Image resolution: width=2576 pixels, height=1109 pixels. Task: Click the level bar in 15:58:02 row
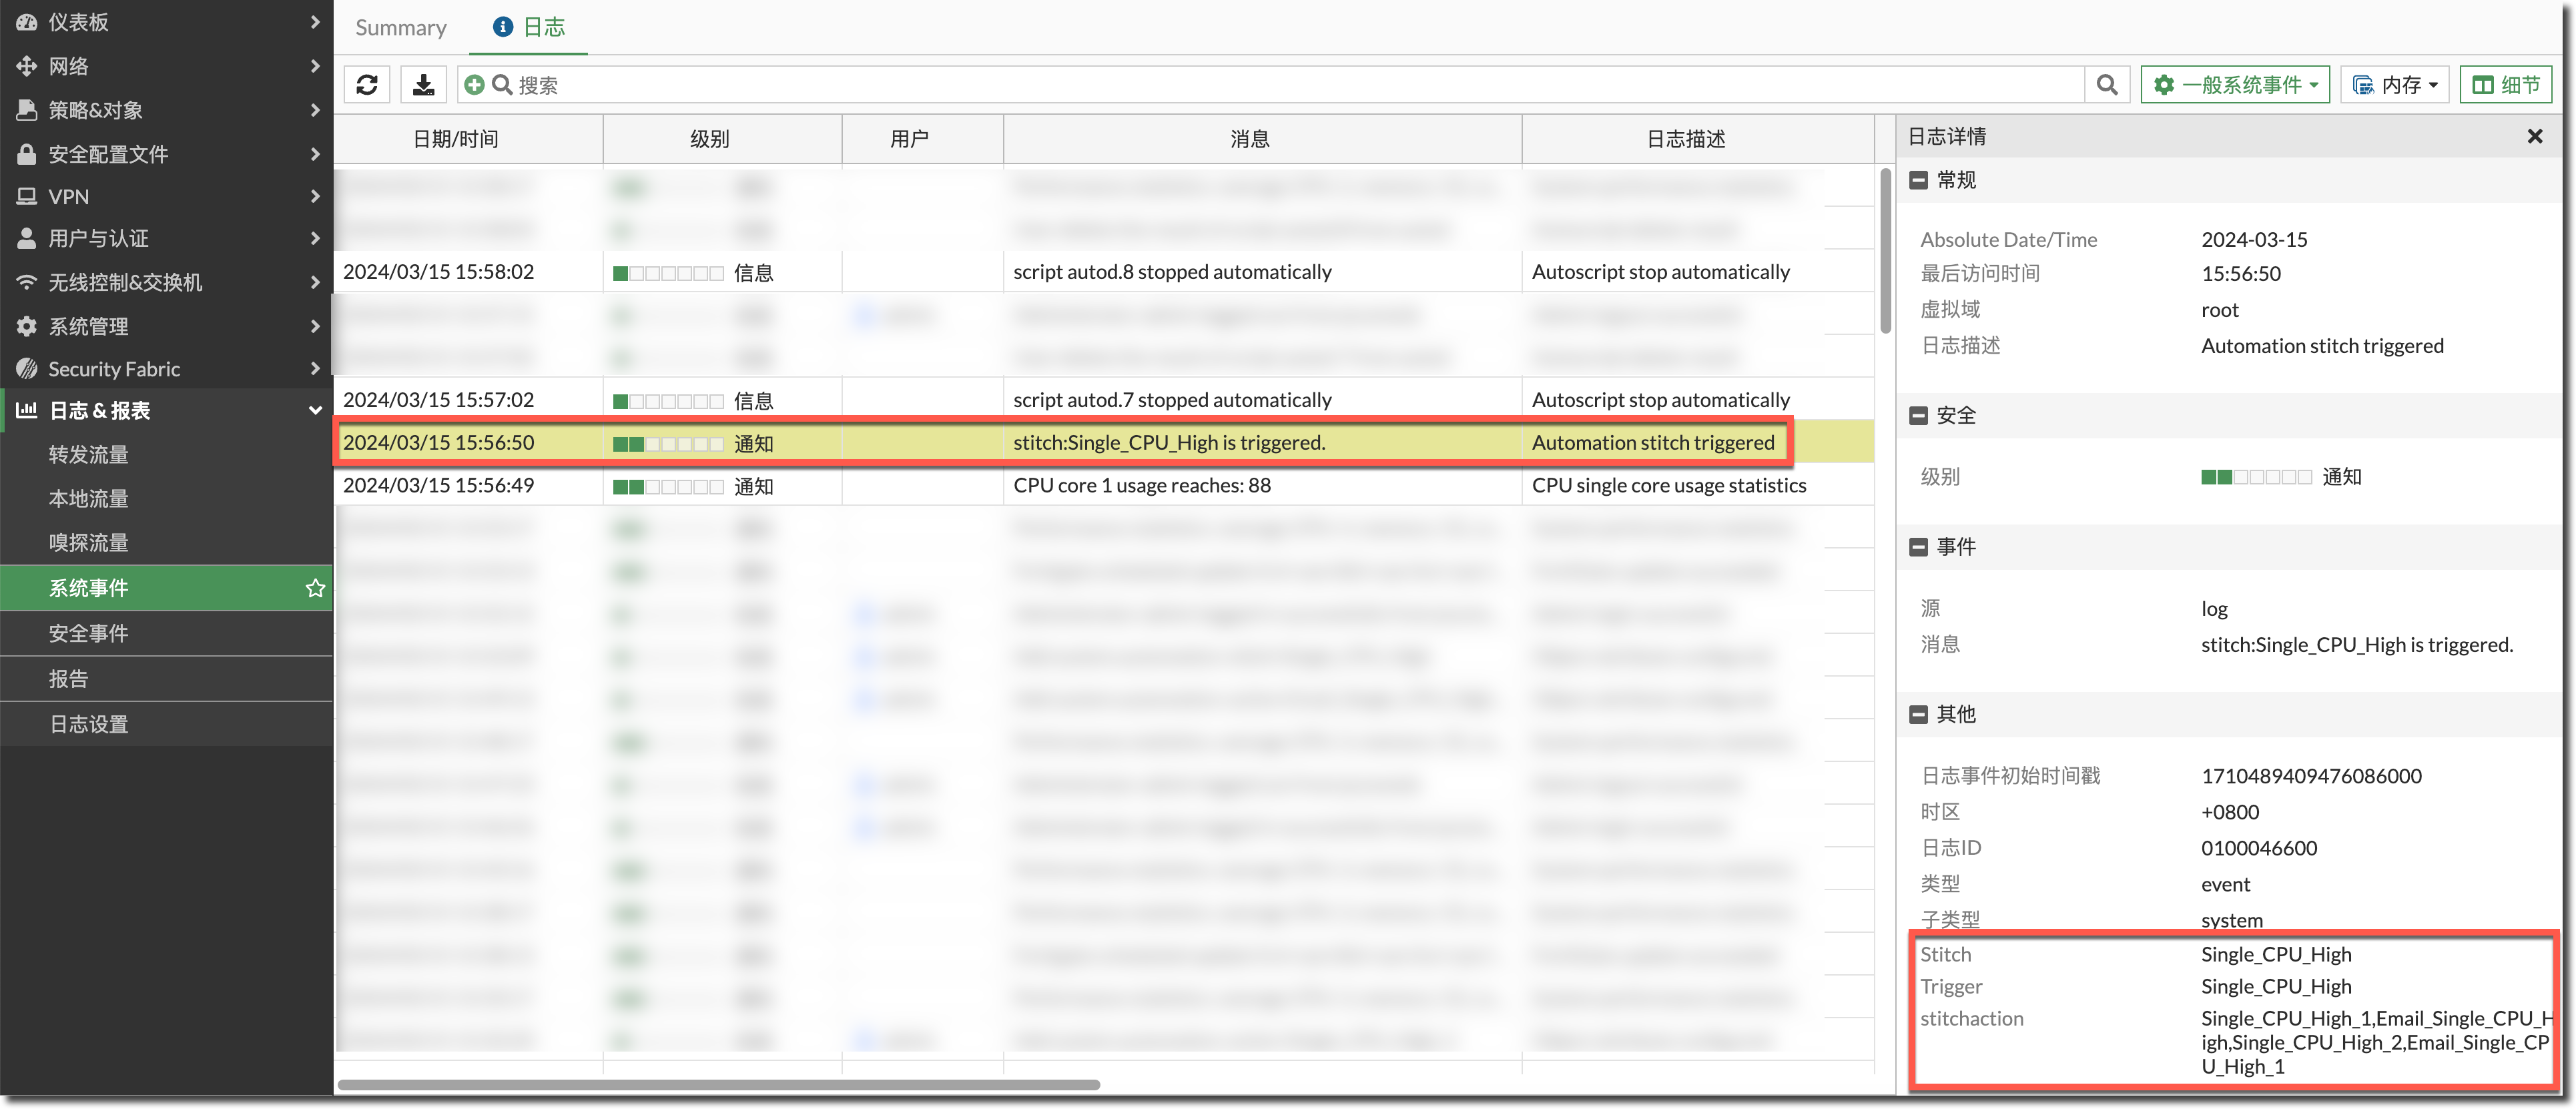pos(667,273)
